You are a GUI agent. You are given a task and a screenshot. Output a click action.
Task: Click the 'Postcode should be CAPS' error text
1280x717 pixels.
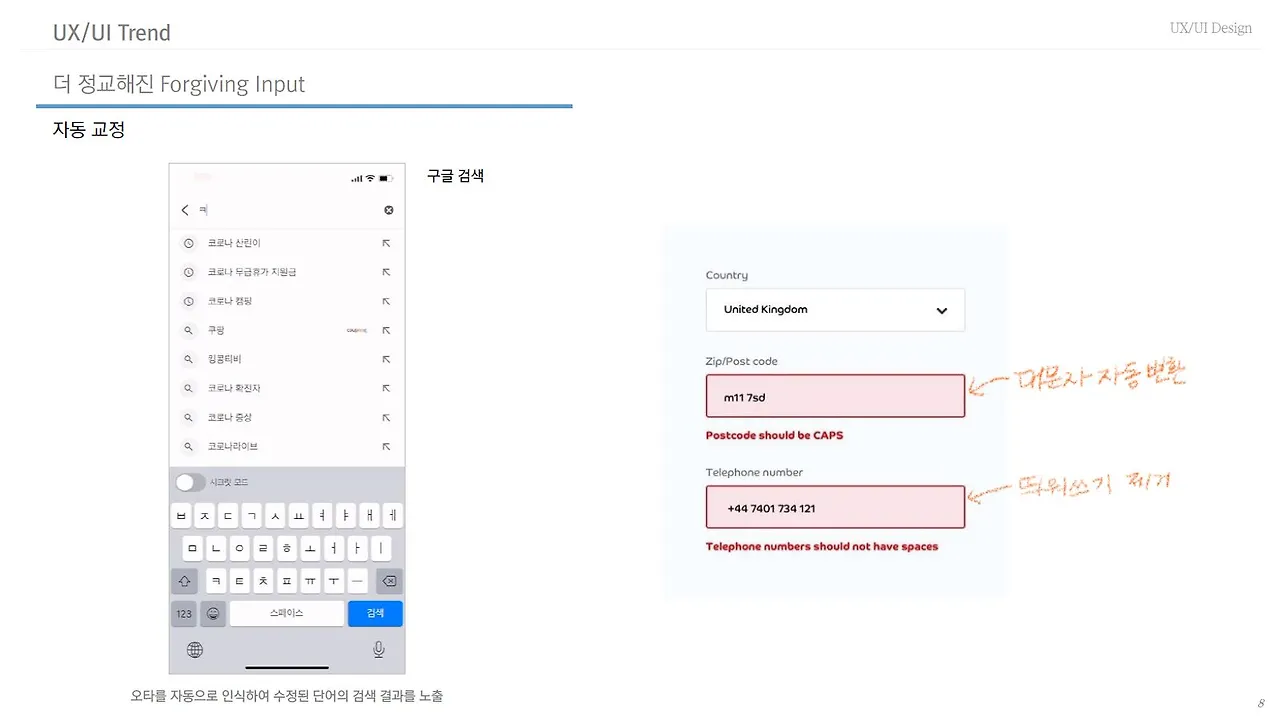click(x=774, y=436)
